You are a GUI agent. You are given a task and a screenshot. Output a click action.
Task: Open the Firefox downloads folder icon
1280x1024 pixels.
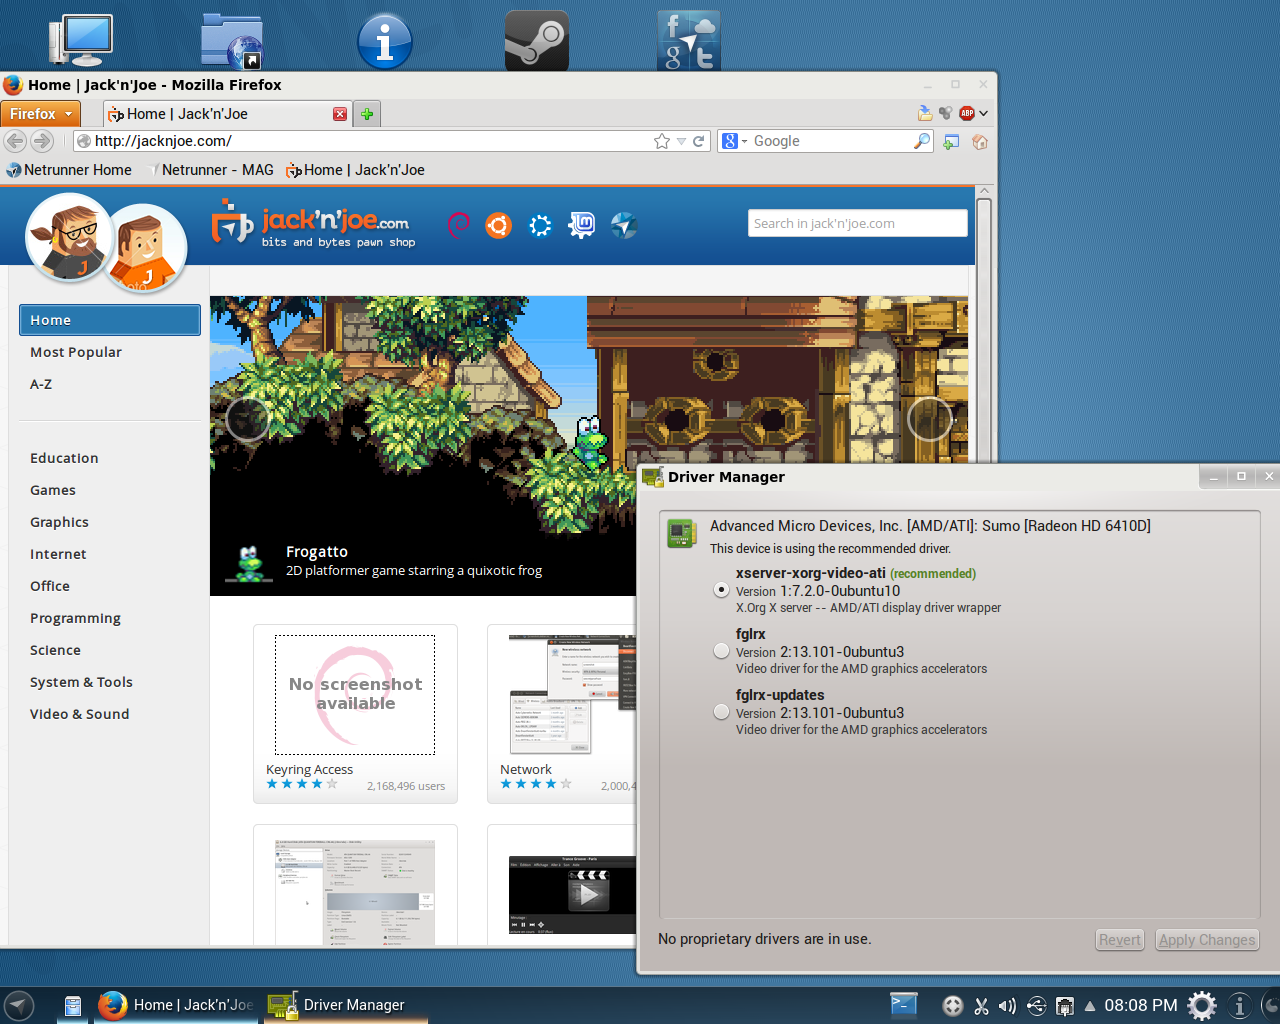coord(925,113)
